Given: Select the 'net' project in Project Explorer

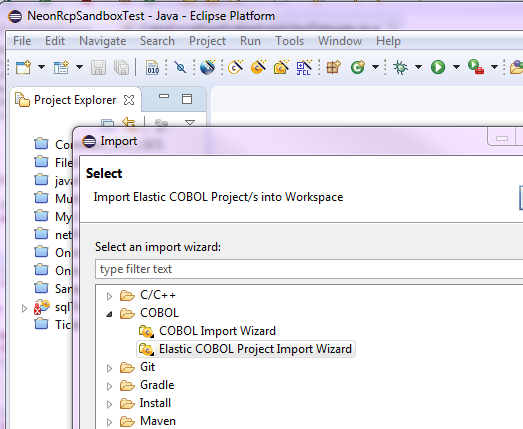Looking at the screenshot, I should tap(53, 235).
